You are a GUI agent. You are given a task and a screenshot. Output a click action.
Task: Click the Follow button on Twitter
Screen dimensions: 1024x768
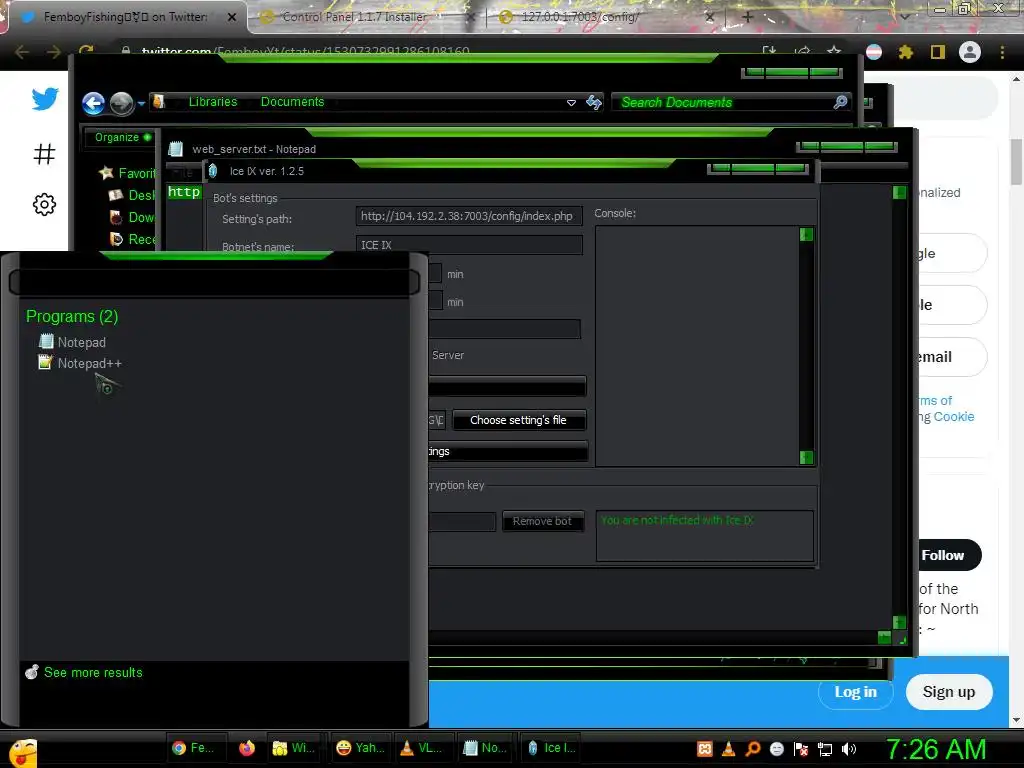(x=942, y=555)
